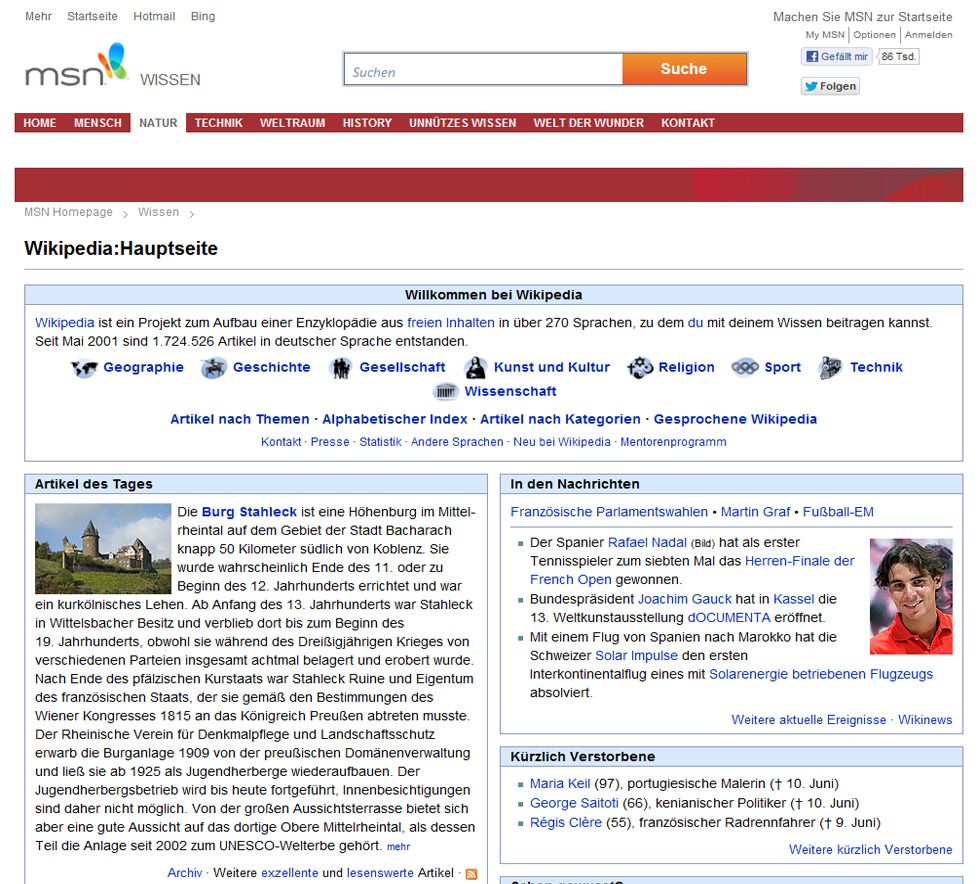Viewport: 978px width, 884px height.
Task: Open the lesenswerte articles link
Action: (380, 873)
